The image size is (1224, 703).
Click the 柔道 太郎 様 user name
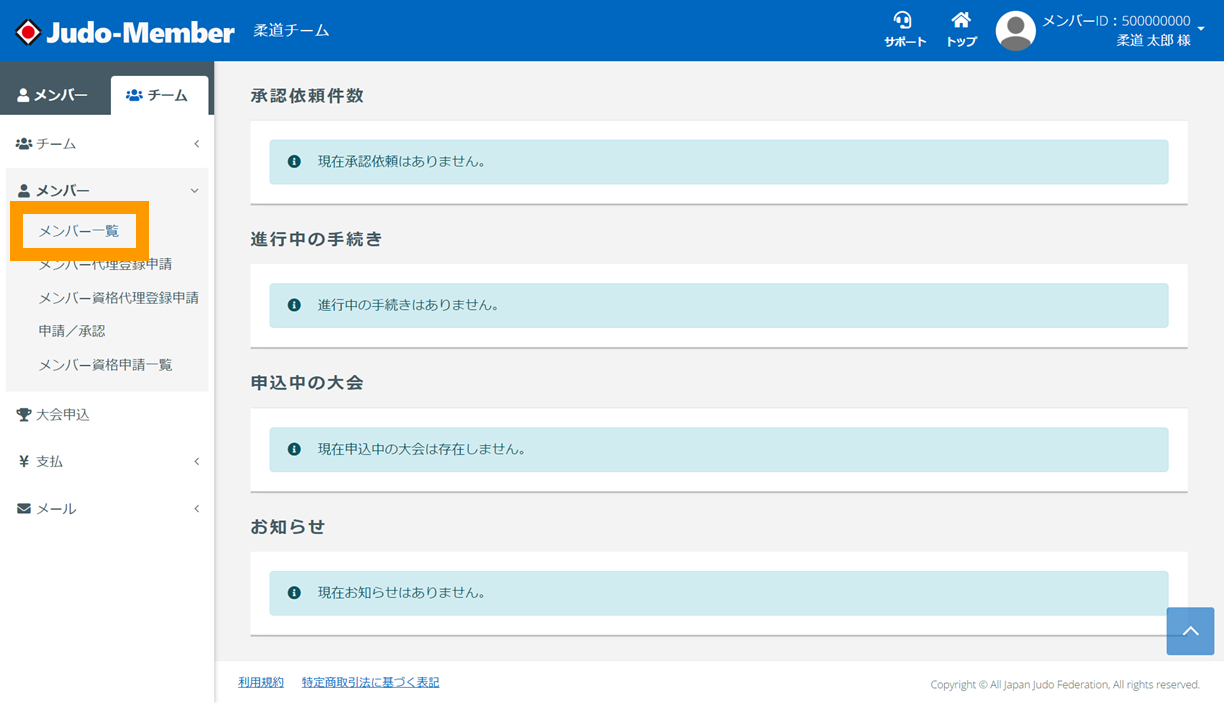click(x=1153, y=41)
